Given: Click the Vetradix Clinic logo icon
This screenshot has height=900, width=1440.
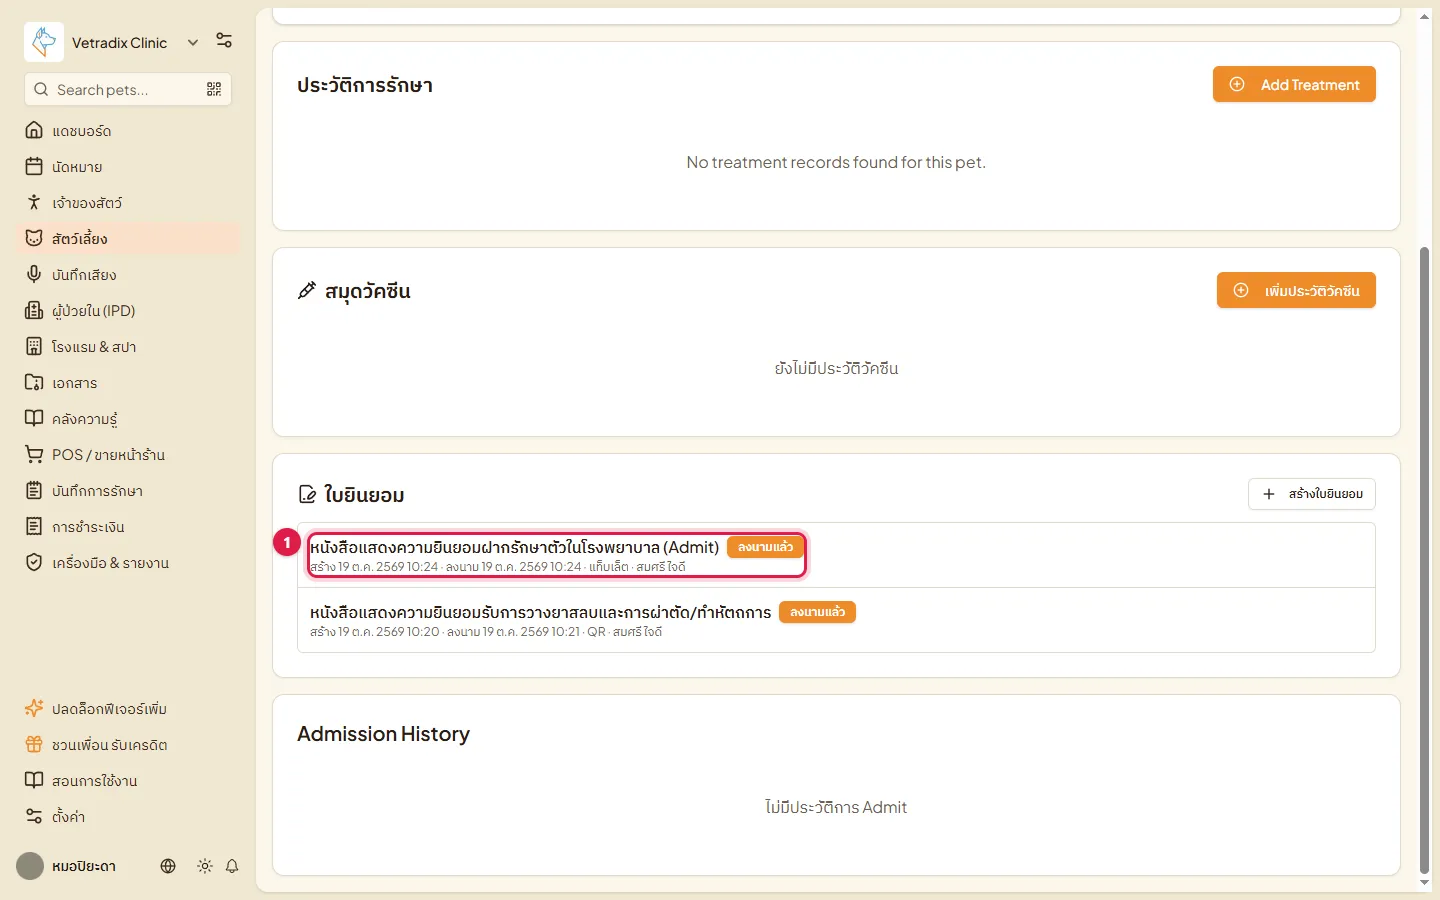Looking at the screenshot, I should (x=44, y=42).
